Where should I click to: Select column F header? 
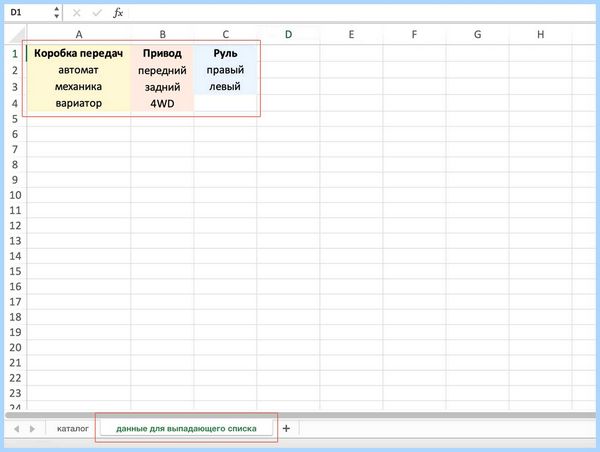click(x=414, y=34)
